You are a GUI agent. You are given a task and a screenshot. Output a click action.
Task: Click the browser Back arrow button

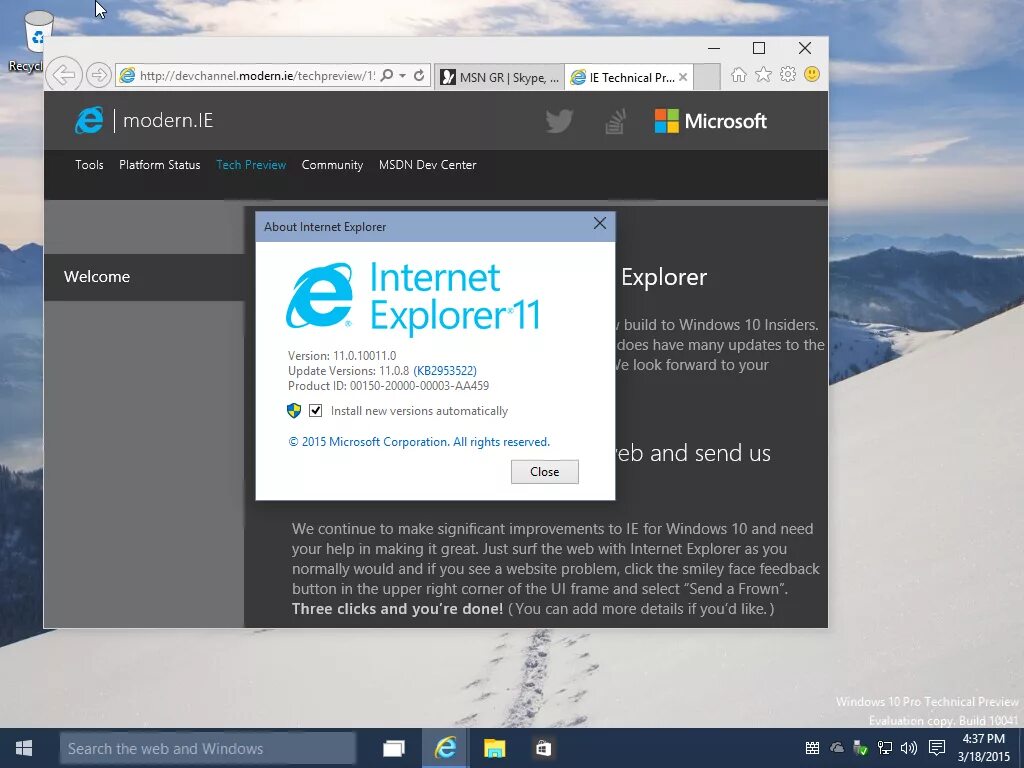(64, 75)
